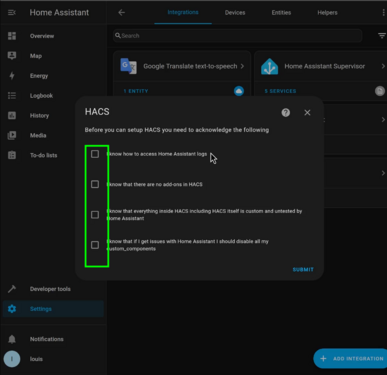
Task: Select the Energy sidebar label
Action: (x=39, y=76)
